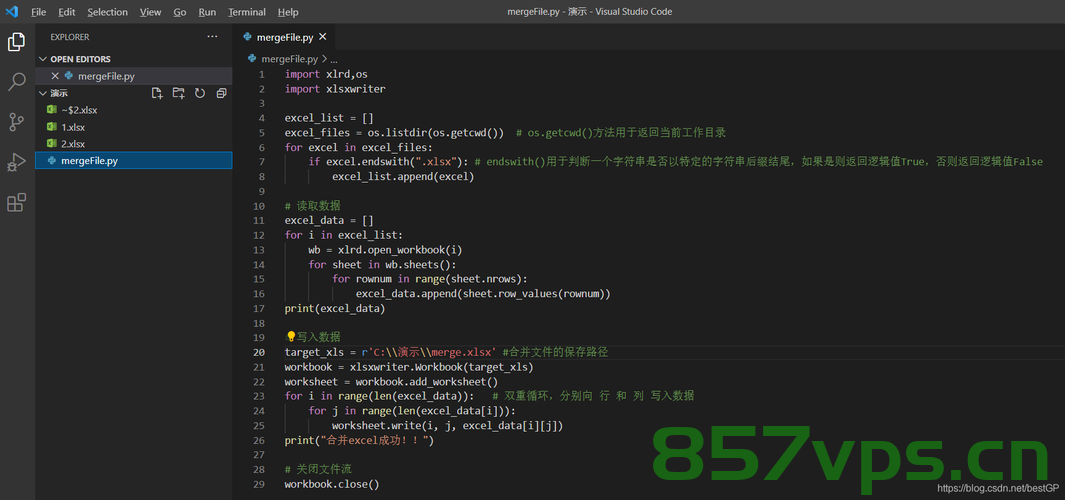Open the File menu
Image resolution: width=1065 pixels, height=500 pixels.
(39, 12)
